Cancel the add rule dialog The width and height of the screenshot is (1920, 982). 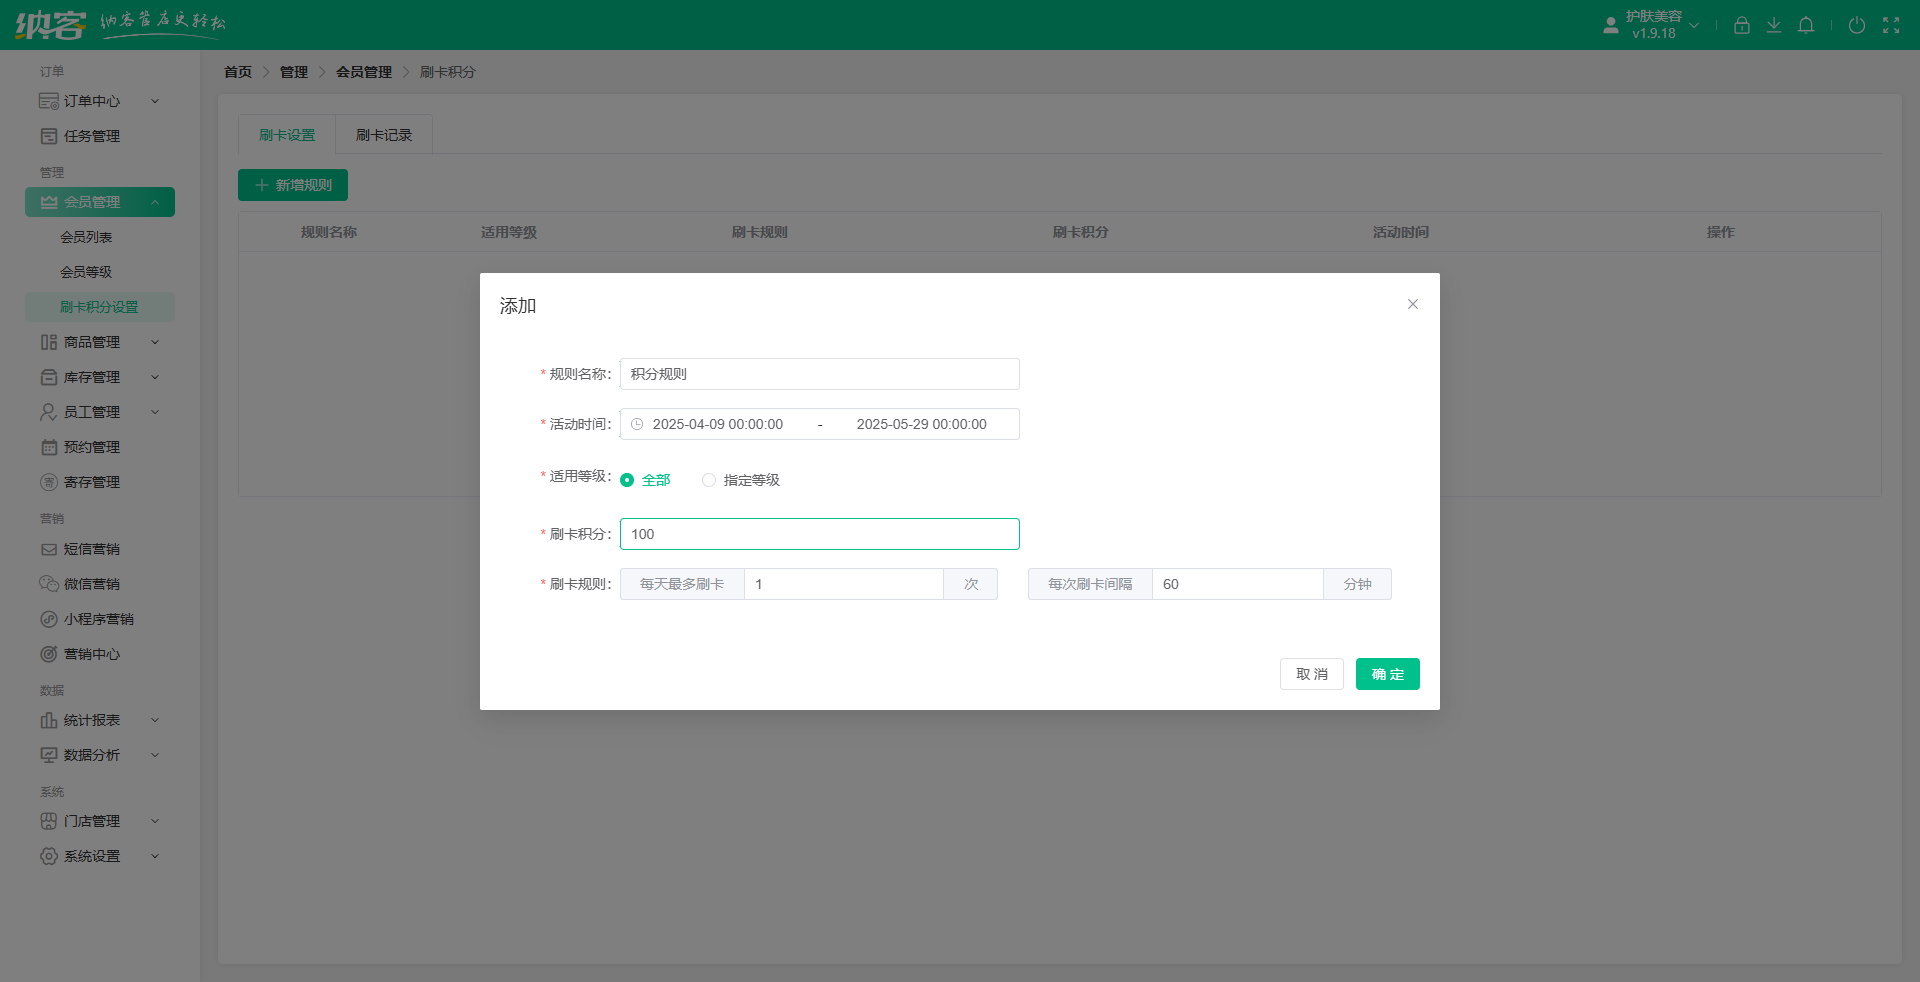point(1312,674)
